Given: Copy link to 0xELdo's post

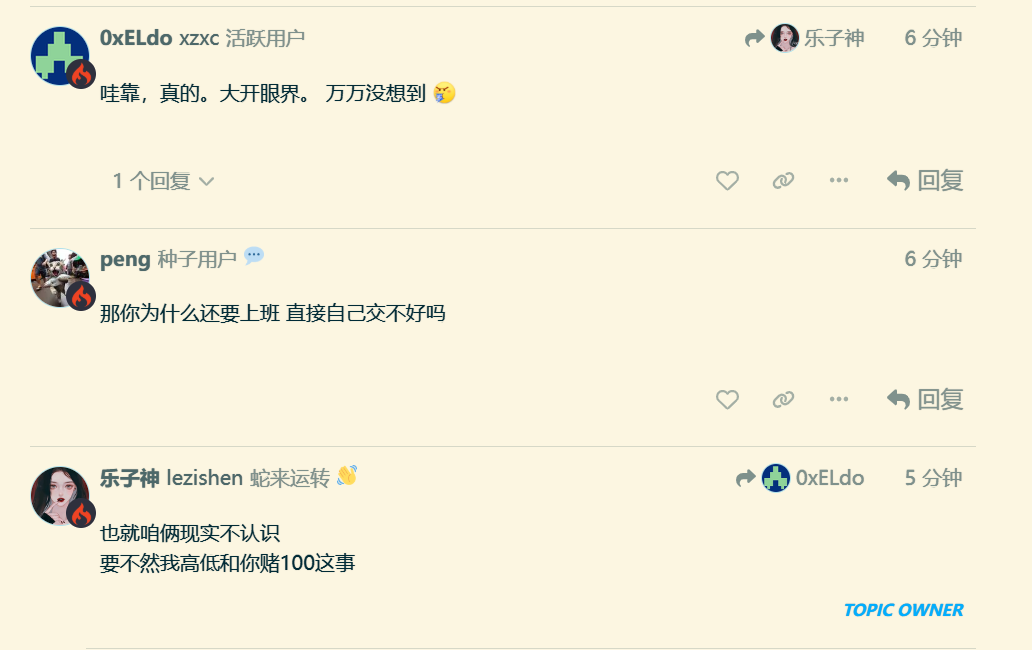Looking at the screenshot, I should 783,180.
